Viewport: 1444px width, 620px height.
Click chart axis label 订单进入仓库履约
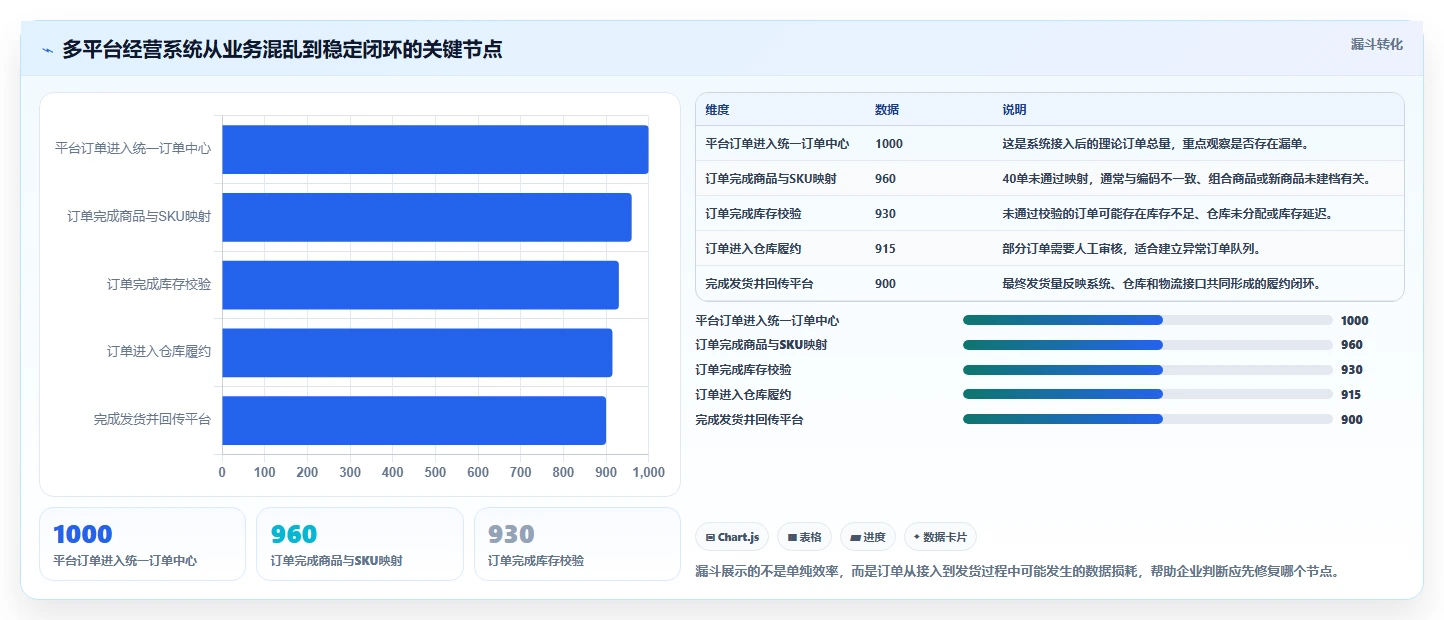[x=159, y=352]
